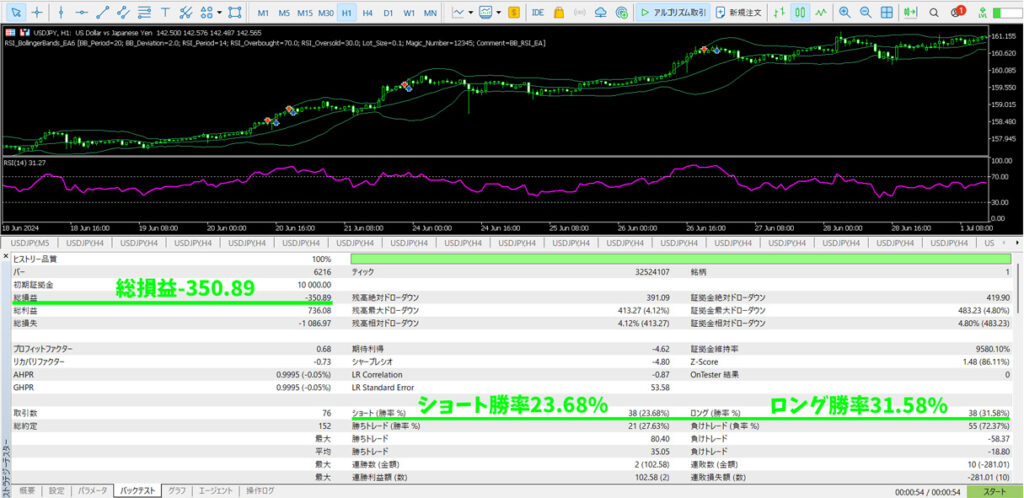Open the indicators list icon

486,12
